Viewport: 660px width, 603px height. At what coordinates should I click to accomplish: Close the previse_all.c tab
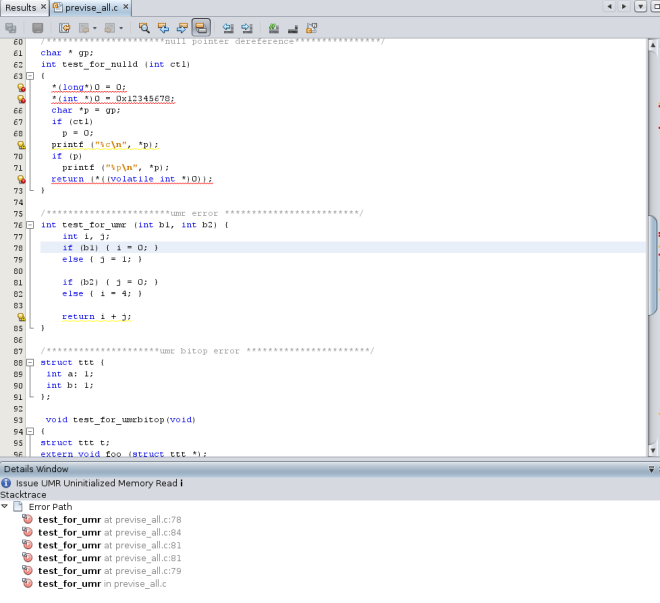tap(125, 7)
